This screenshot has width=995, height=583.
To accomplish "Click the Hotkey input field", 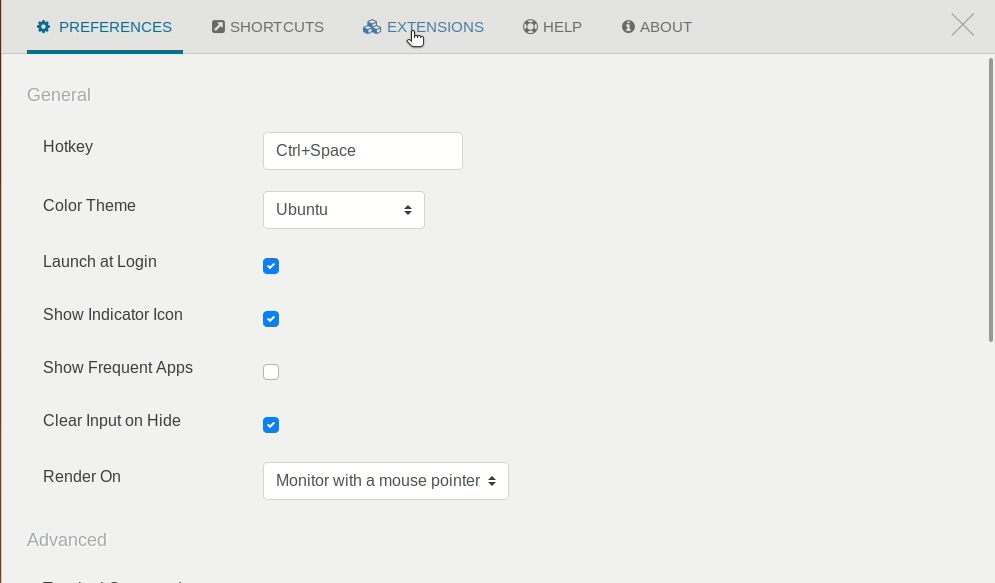I will (363, 151).
